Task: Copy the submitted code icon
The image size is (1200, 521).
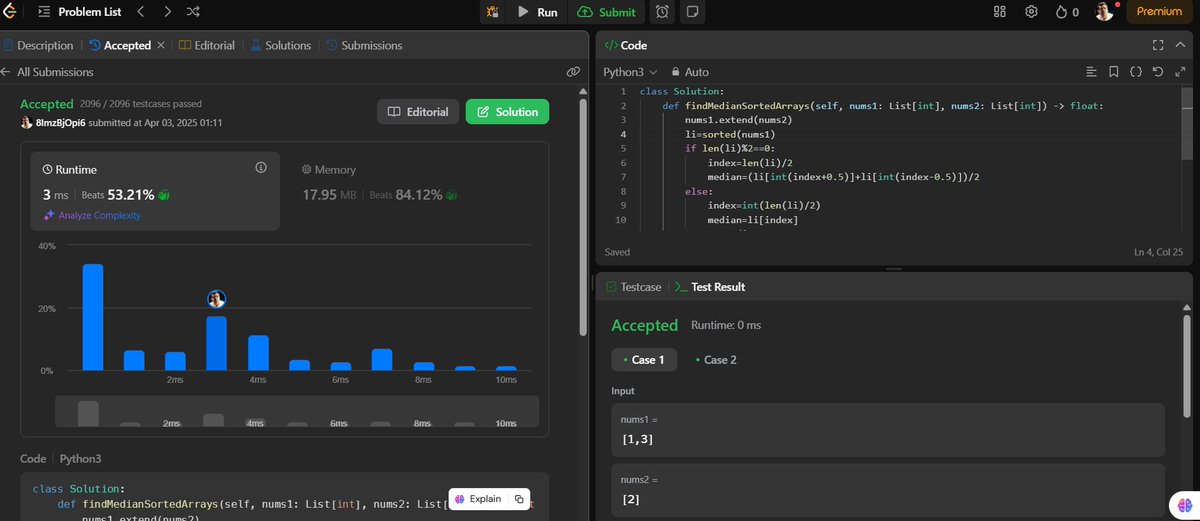Action: coord(519,499)
